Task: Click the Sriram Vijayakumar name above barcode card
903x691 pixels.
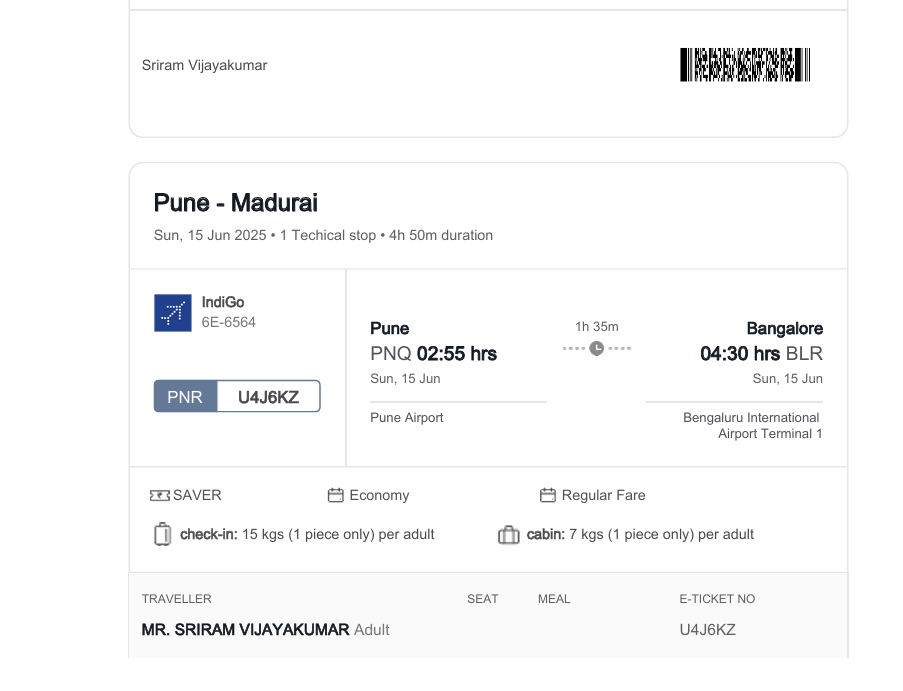Action: click(x=204, y=65)
